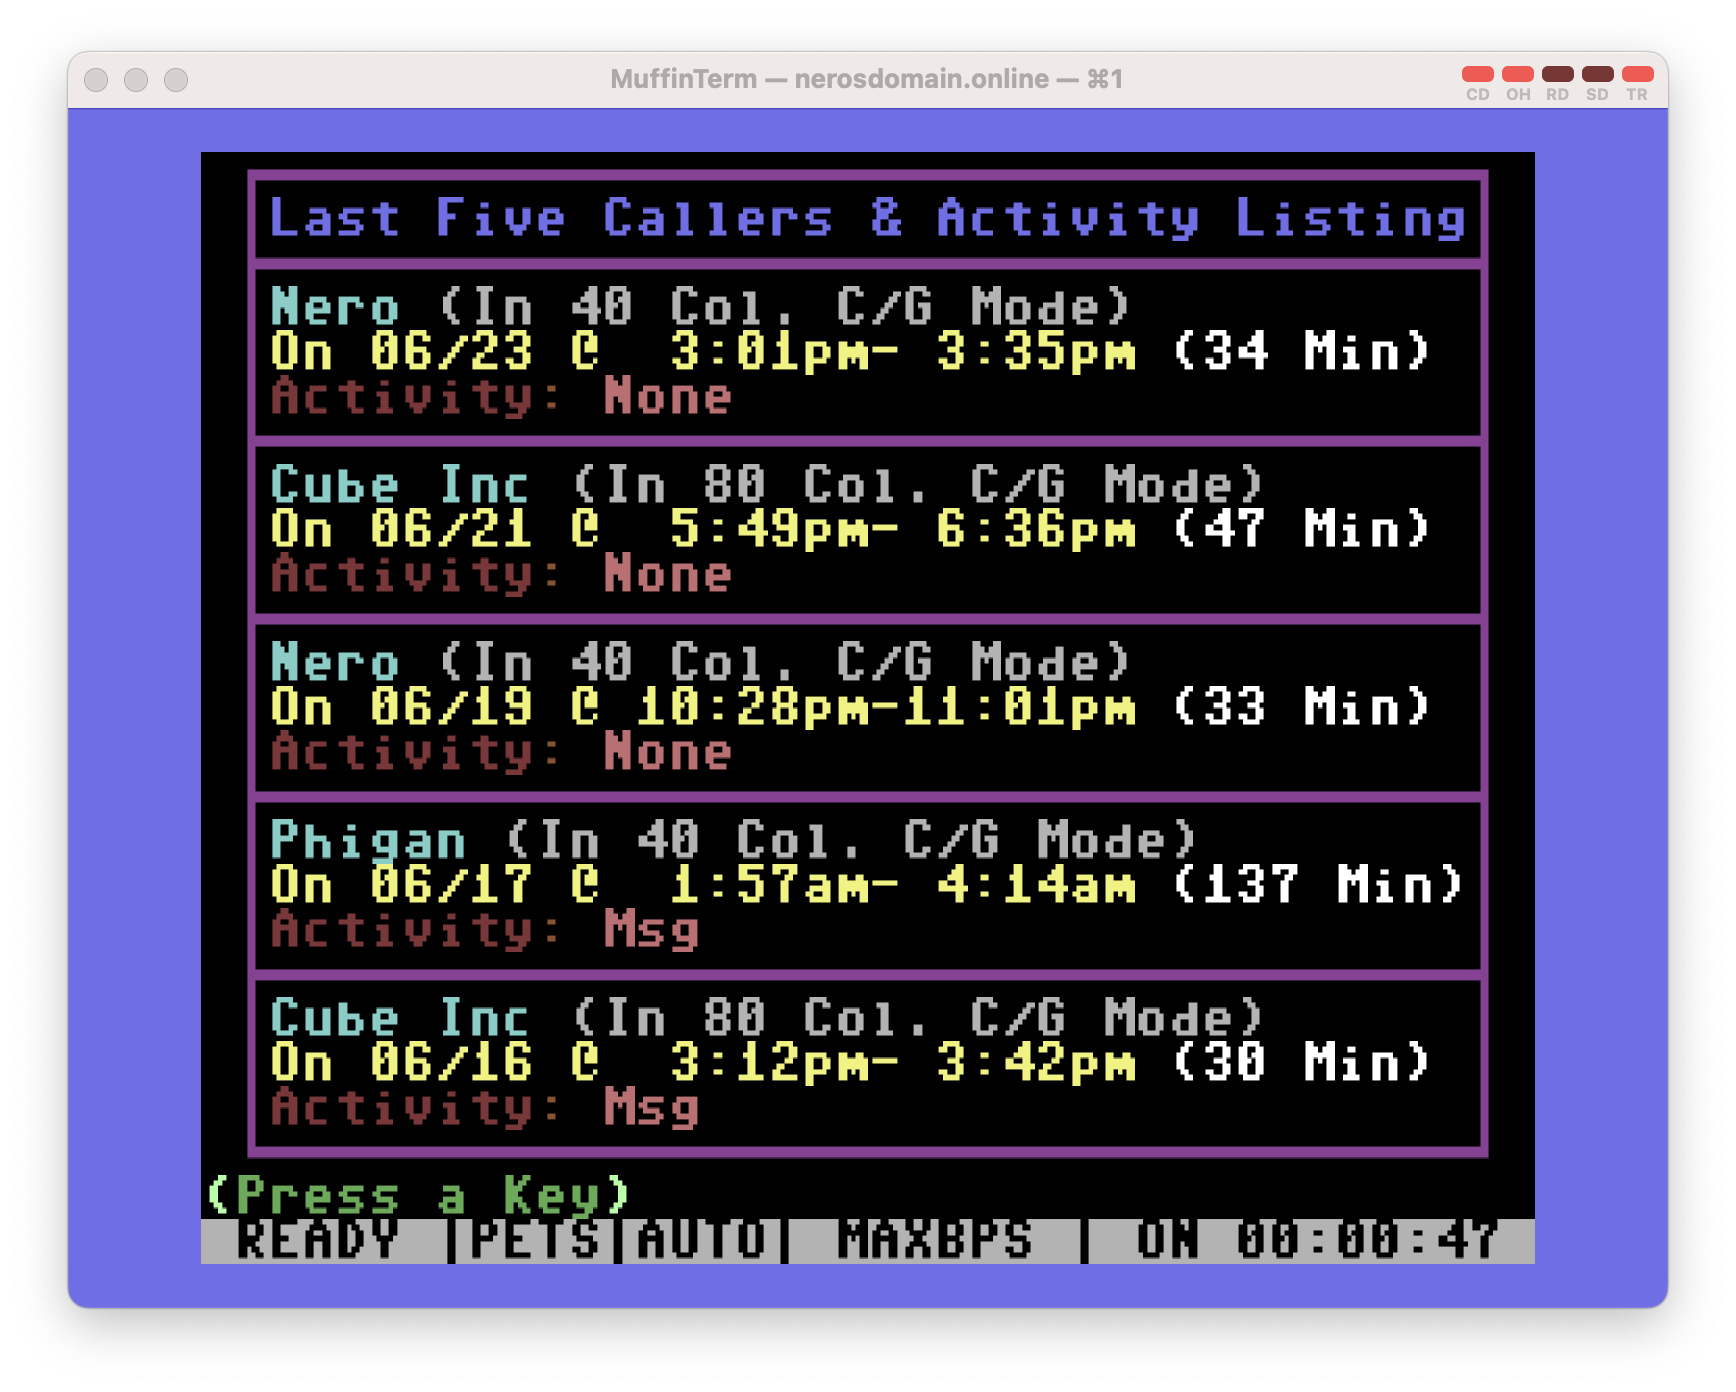1736x1392 pixels.
Task: Click the heading Last Five Callers & Activity Listing
Action: (x=868, y=218)
